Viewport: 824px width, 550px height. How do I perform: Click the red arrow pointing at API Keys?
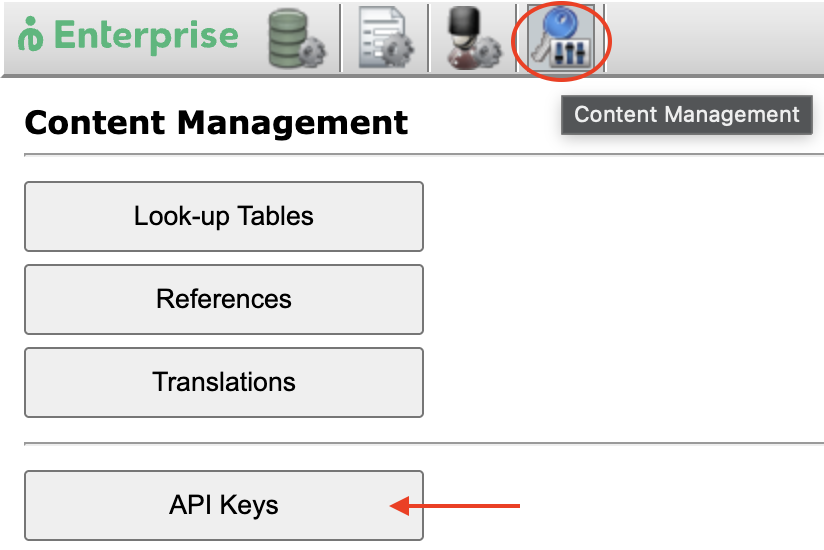455,506
